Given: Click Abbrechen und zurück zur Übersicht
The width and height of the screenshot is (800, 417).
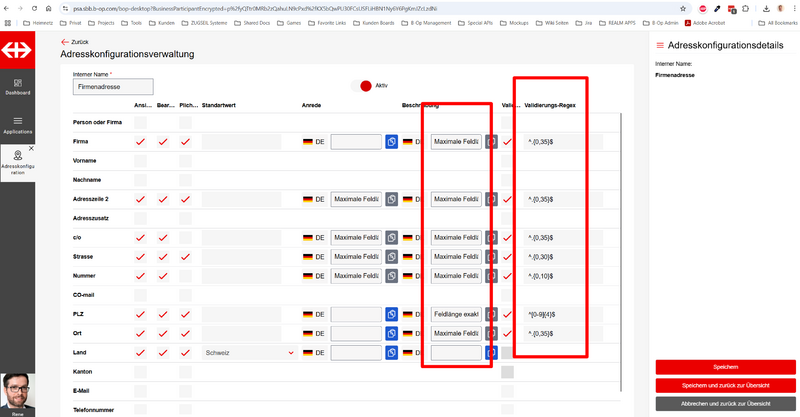Looking at the screenshot, I should 725,404.
